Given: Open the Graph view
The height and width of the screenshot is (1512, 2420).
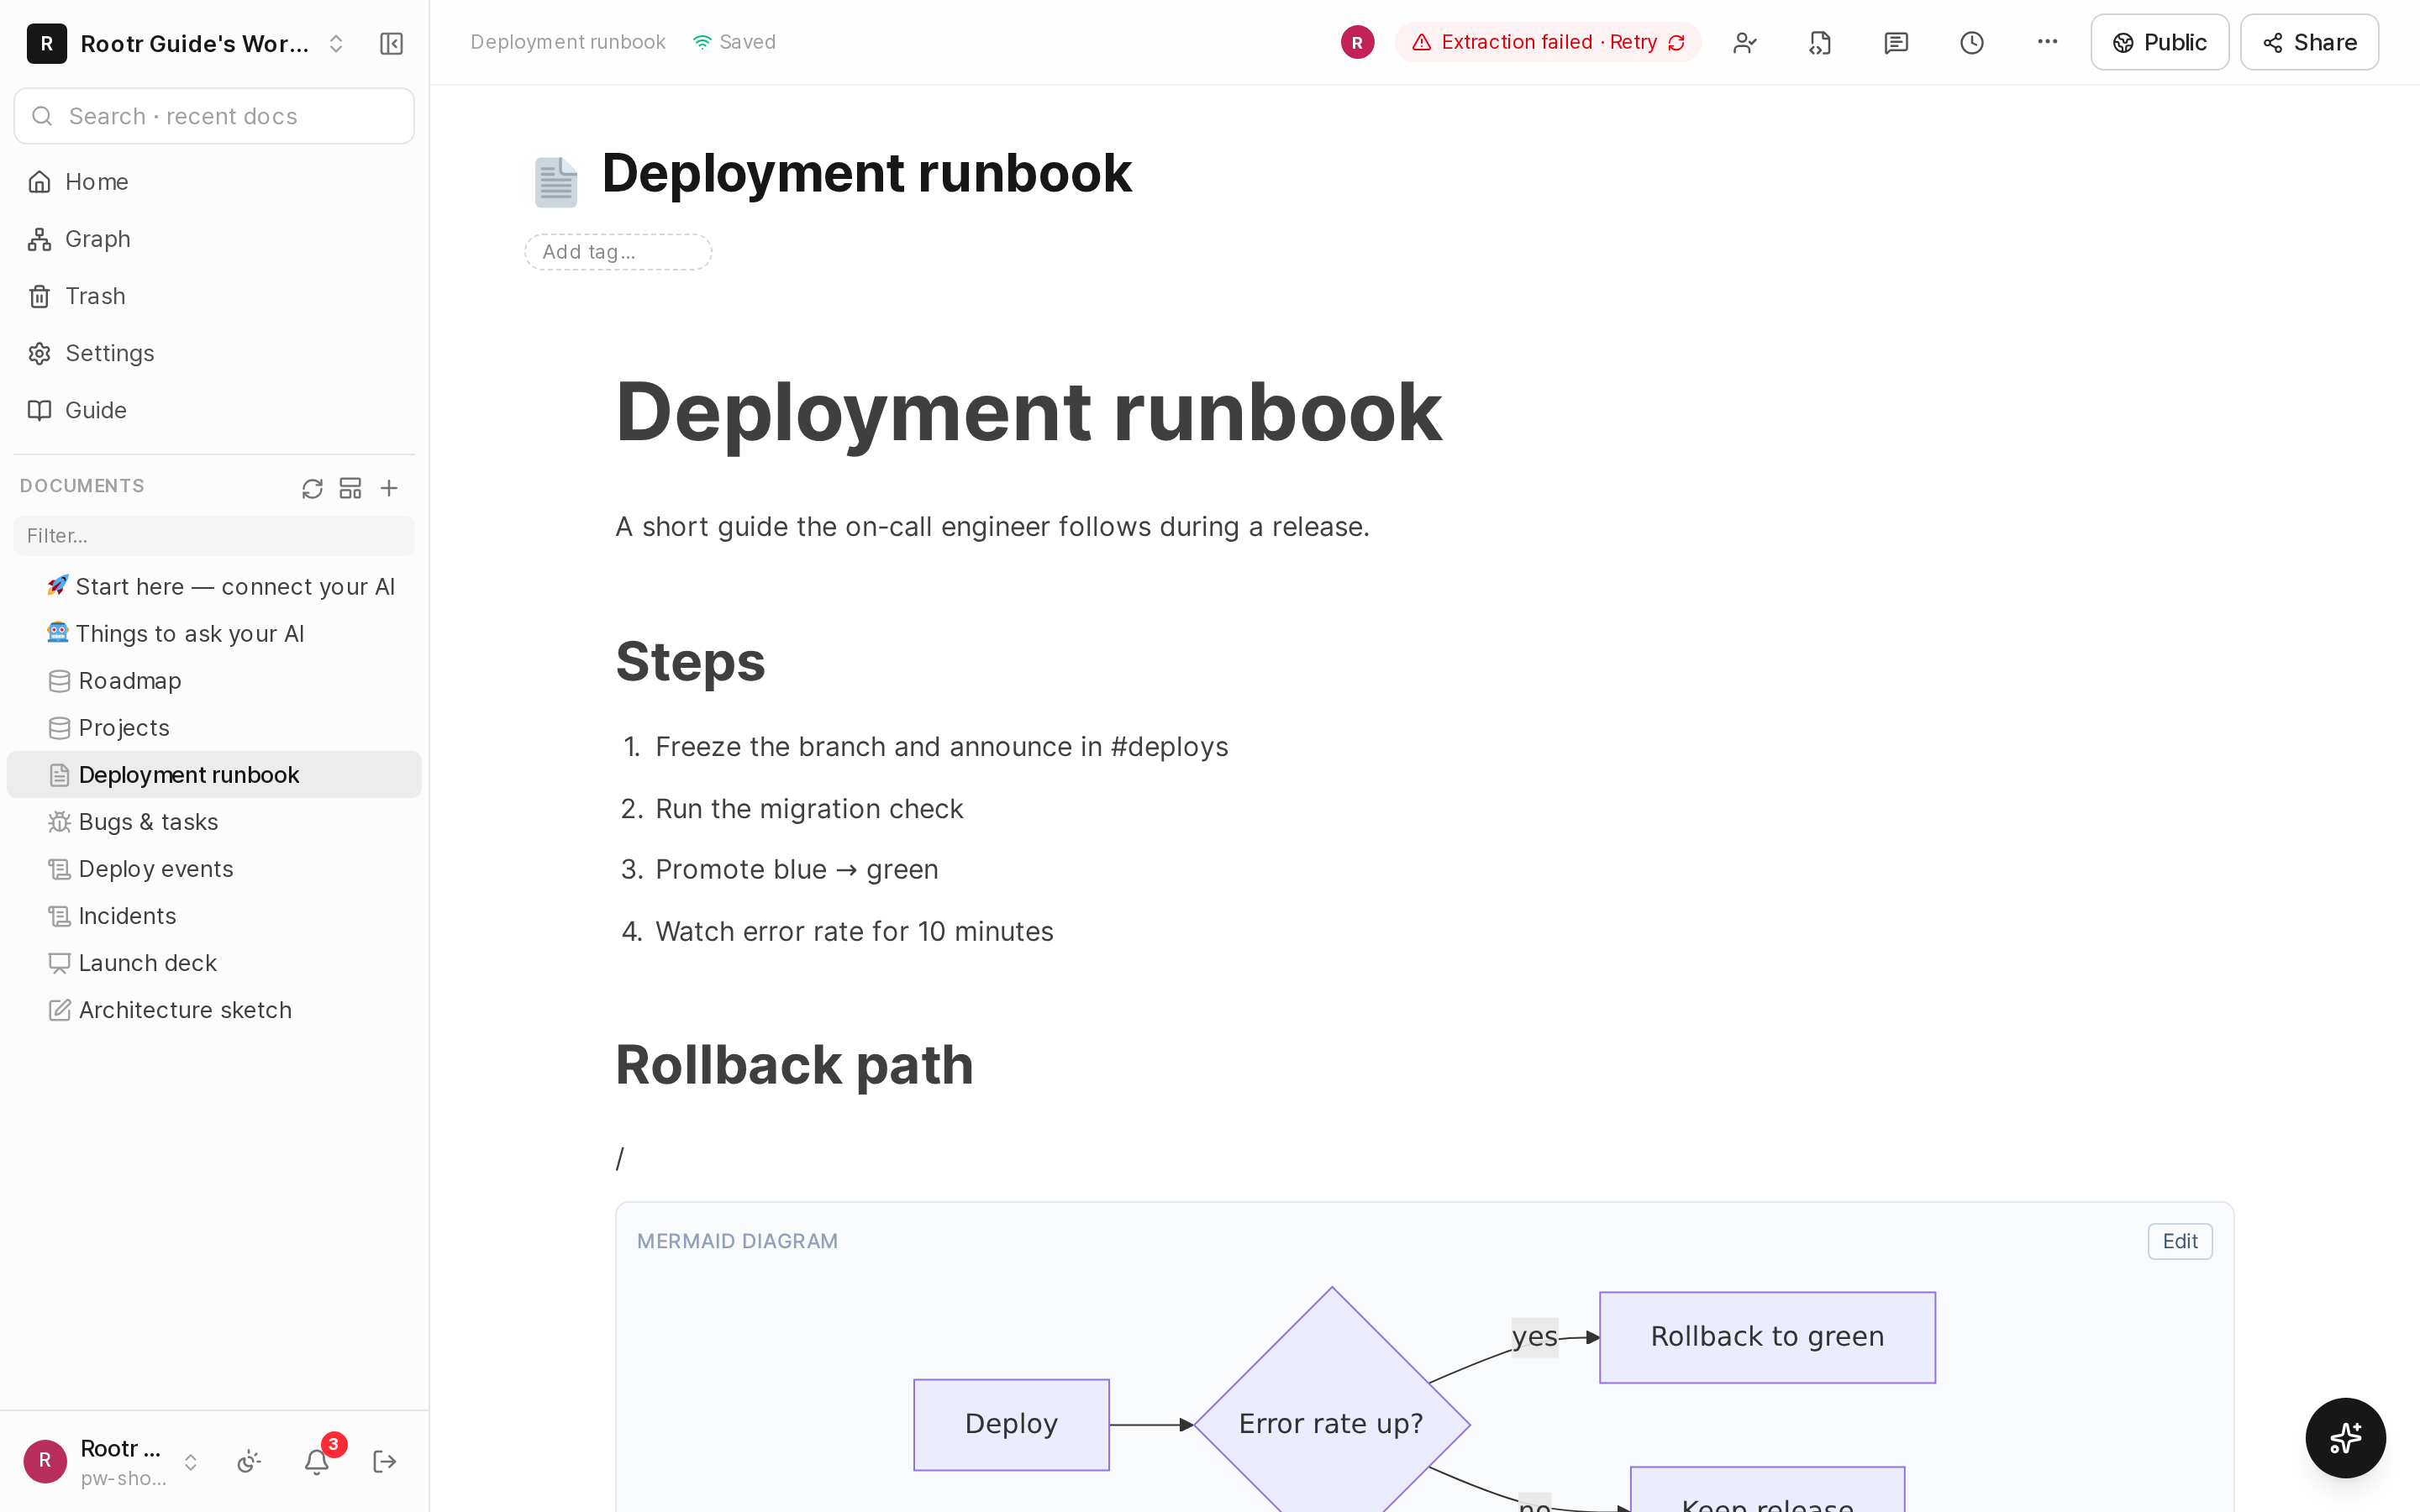Looking at the screenshot, I should coord(214,238).
